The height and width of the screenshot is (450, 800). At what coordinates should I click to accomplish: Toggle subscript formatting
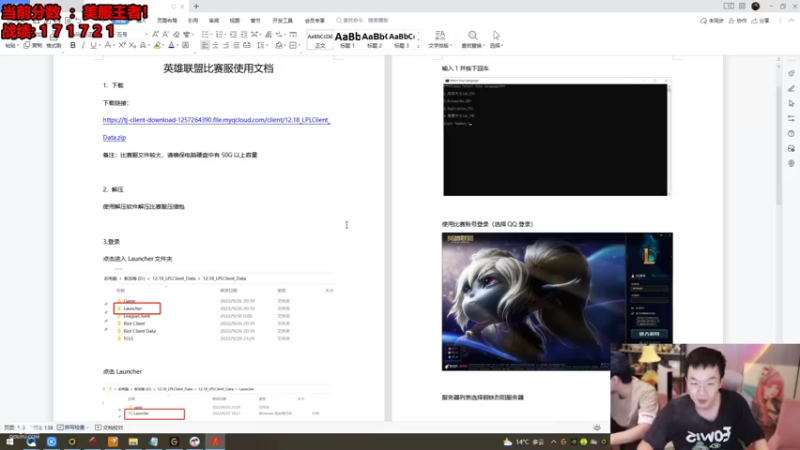click(x=132, y=45)
